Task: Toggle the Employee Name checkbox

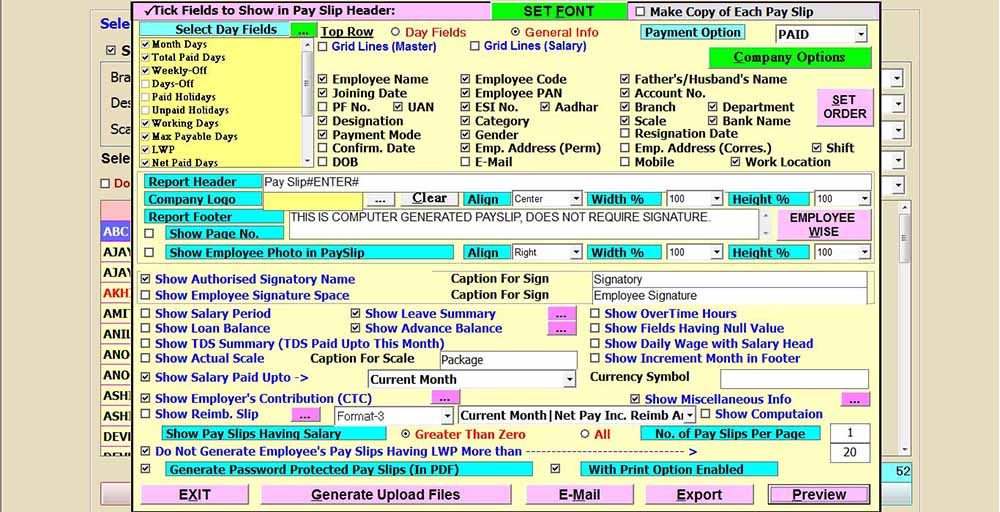Action: coord(323,80)
